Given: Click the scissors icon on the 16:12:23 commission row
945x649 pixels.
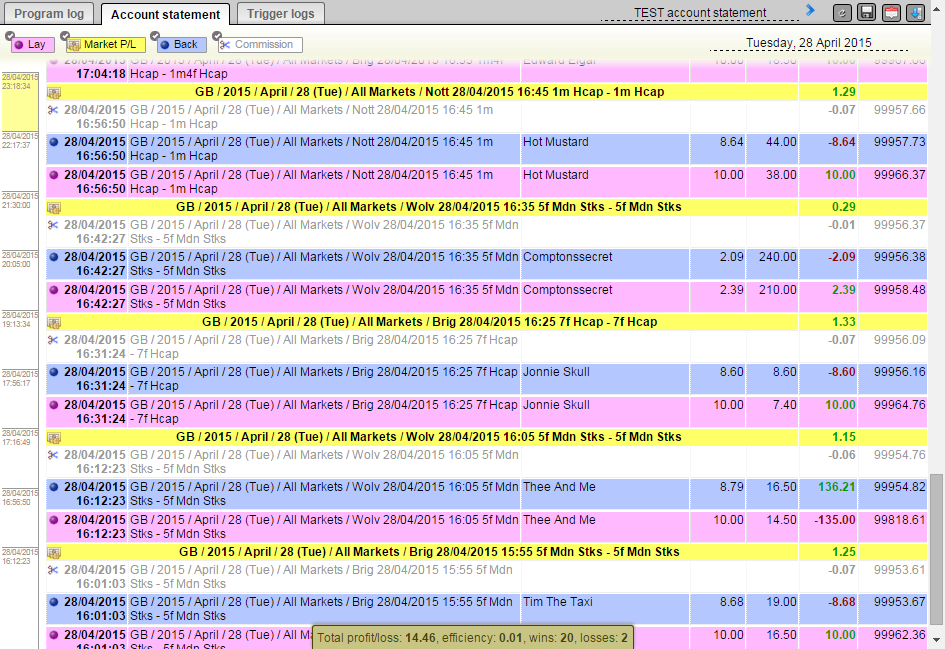Looking at the screenshot, I should pos(53,455).
